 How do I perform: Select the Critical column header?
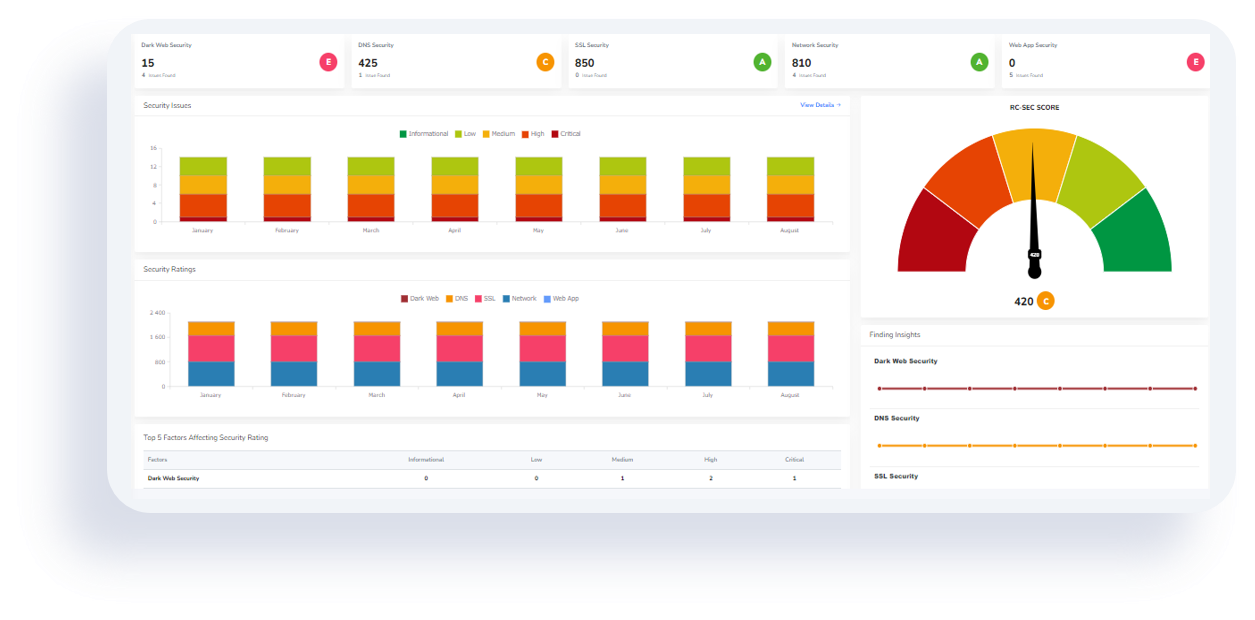coord(793,459)
